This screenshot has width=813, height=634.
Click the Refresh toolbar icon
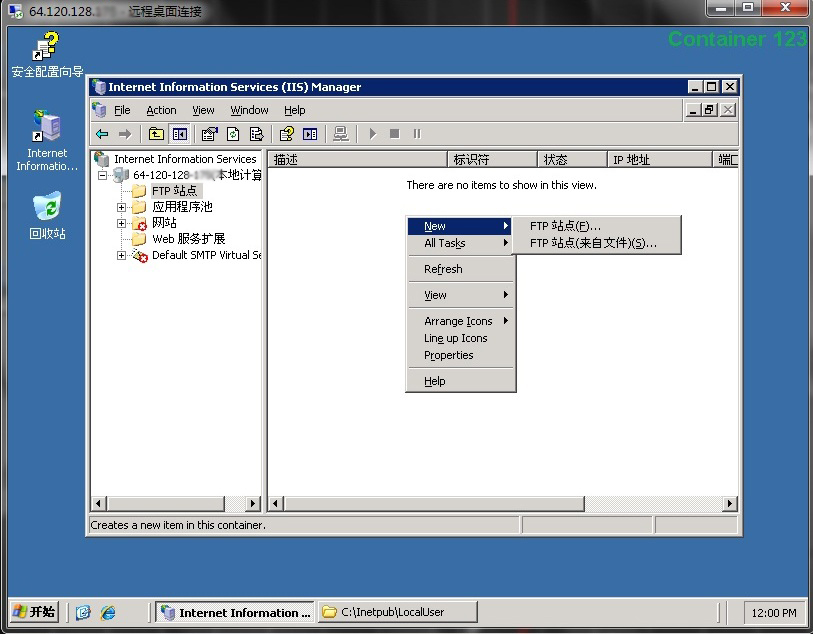pos(233,134)
